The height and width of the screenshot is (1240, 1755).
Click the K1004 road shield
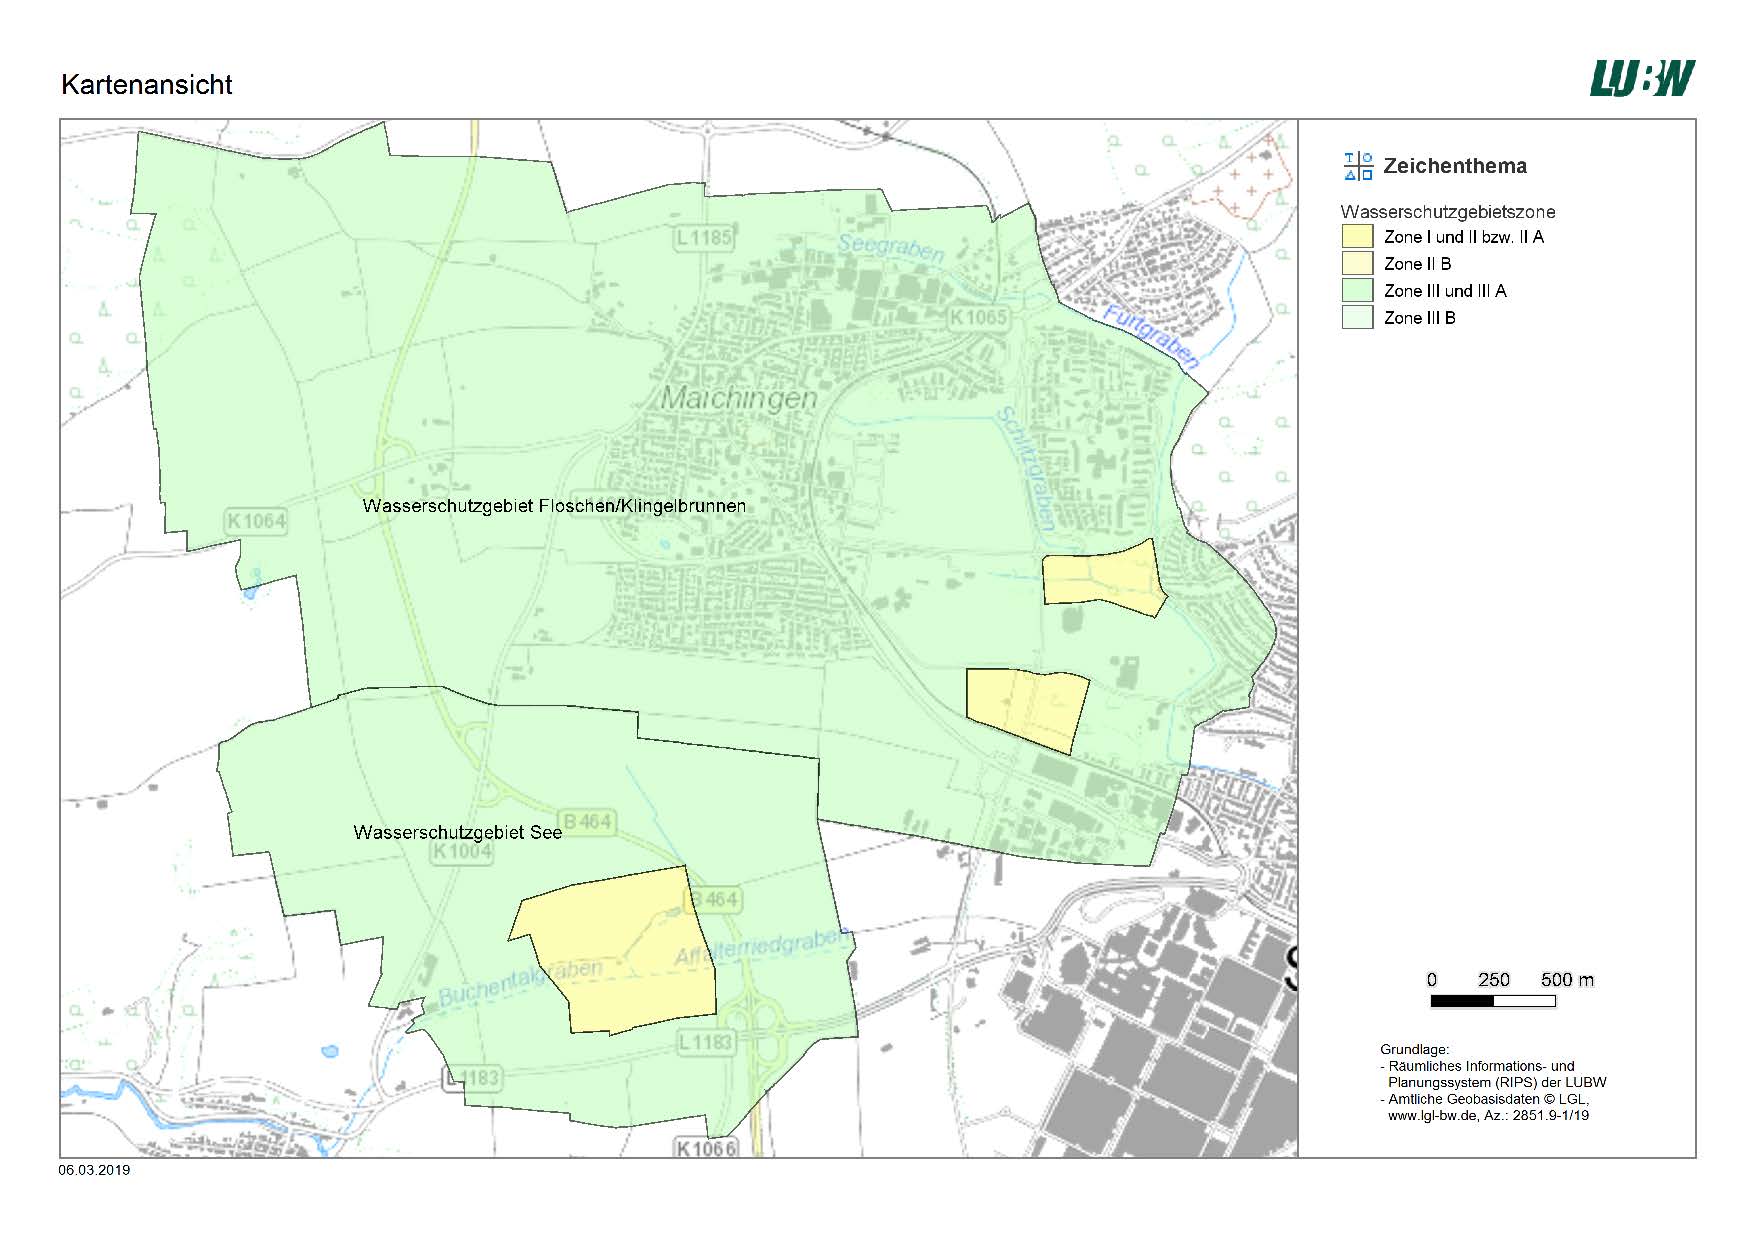462,852
